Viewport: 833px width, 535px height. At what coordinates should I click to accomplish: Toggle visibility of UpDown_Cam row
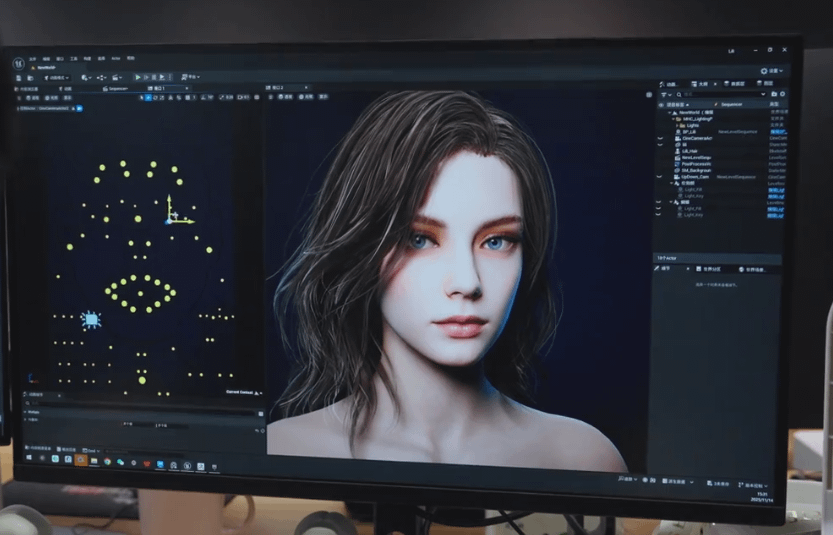[659, 177]
